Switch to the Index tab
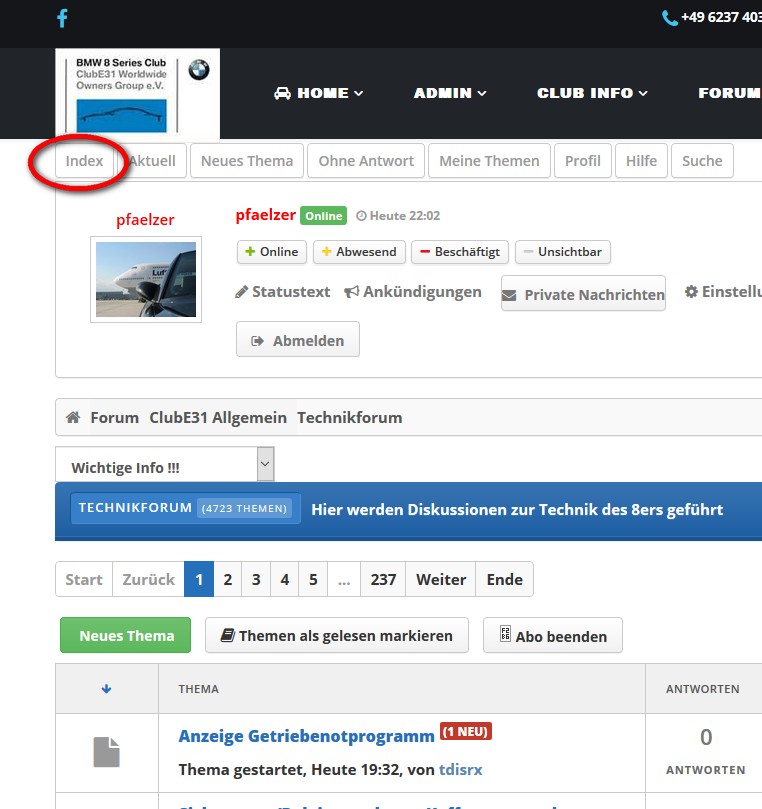The height and width of the screenshot is (809, 762). coord(85,161)
